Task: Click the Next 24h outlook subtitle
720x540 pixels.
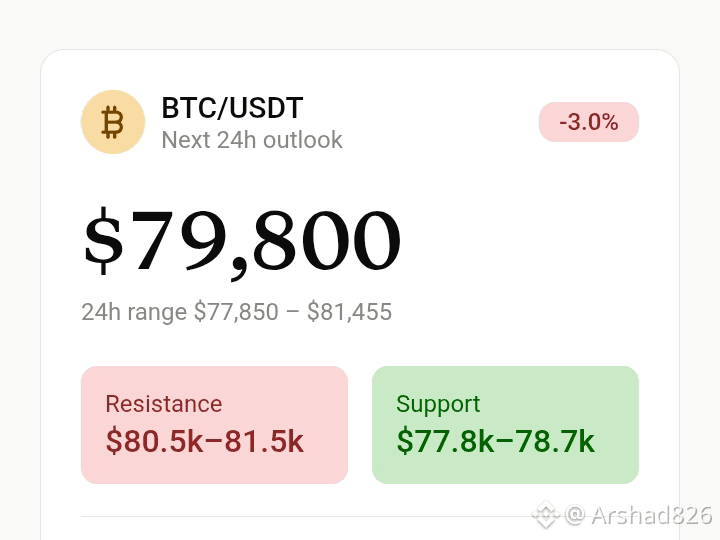Action: point(252,140)
